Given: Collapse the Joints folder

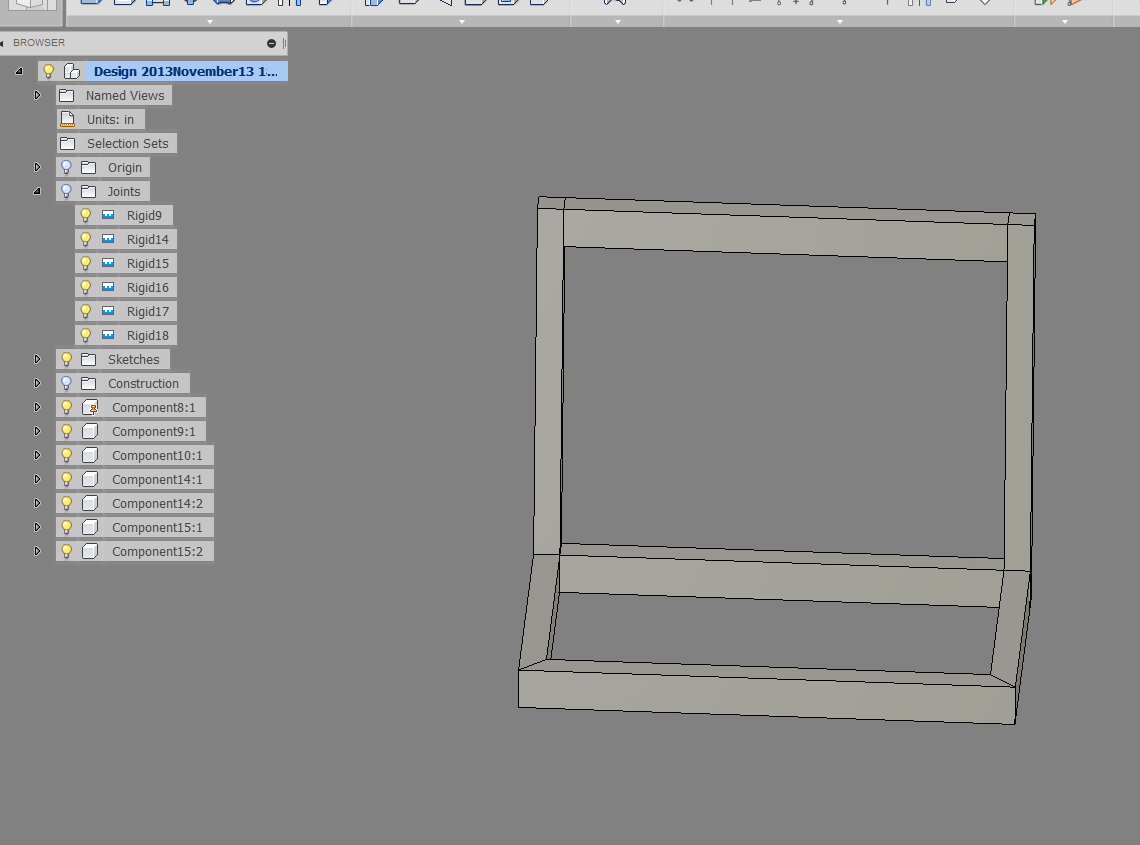Looking at the screenshot, I should tap(37, 191).
